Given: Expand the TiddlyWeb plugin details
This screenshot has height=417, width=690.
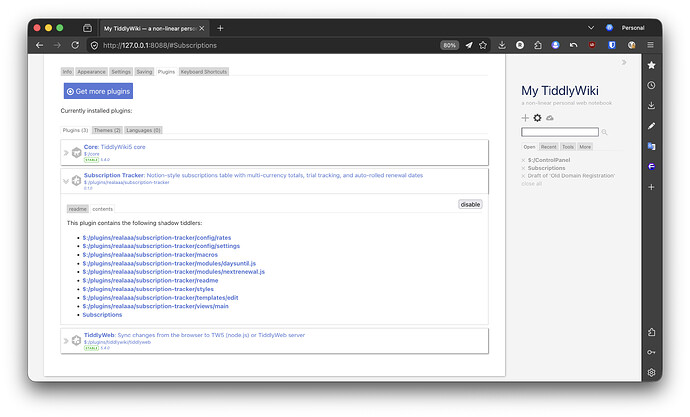Looking at the screenshot, I should click(66, 340).
